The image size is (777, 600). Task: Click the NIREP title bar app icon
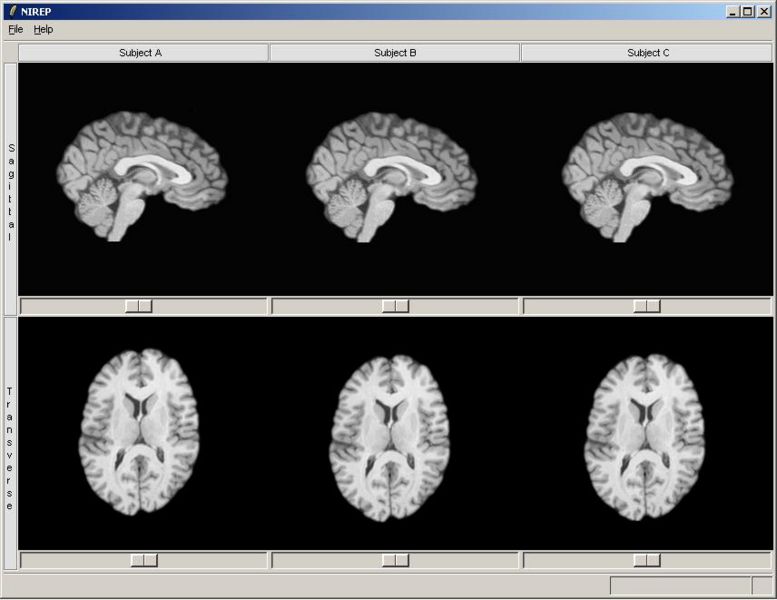(12, 11)
